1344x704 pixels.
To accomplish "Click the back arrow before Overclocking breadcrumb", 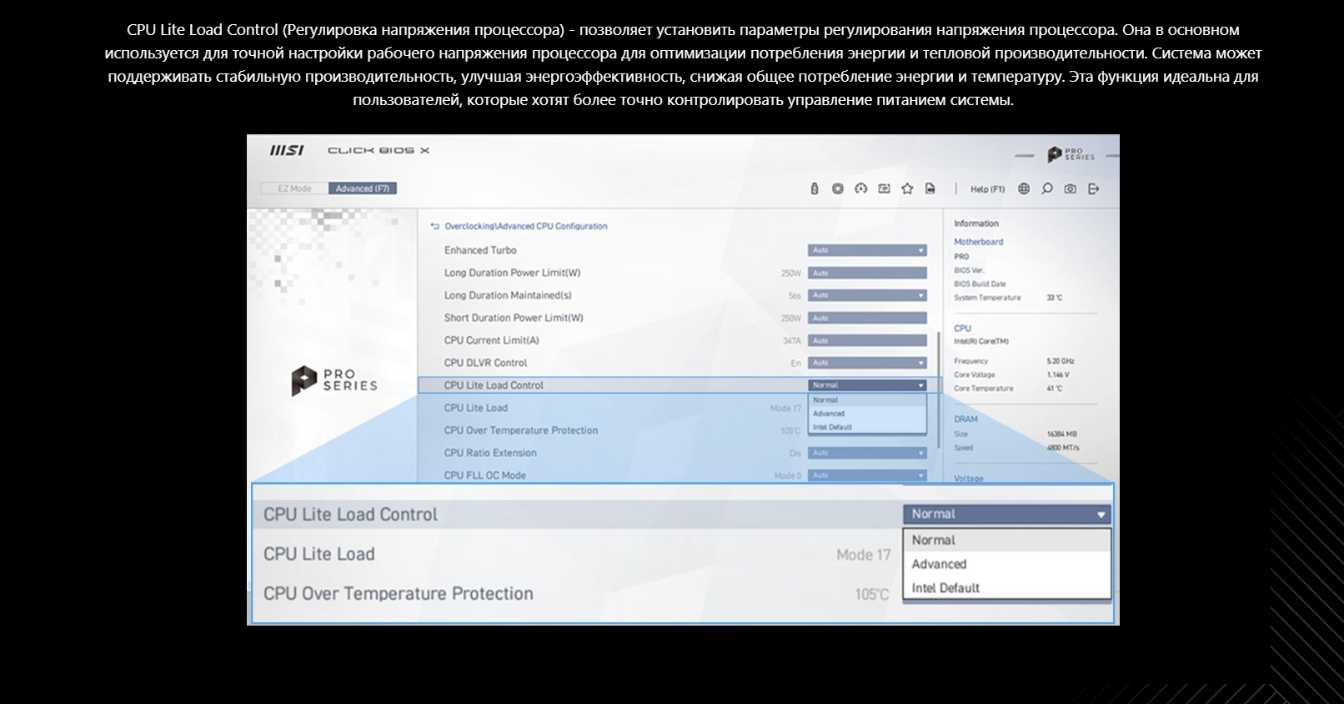I will (435, 227).
